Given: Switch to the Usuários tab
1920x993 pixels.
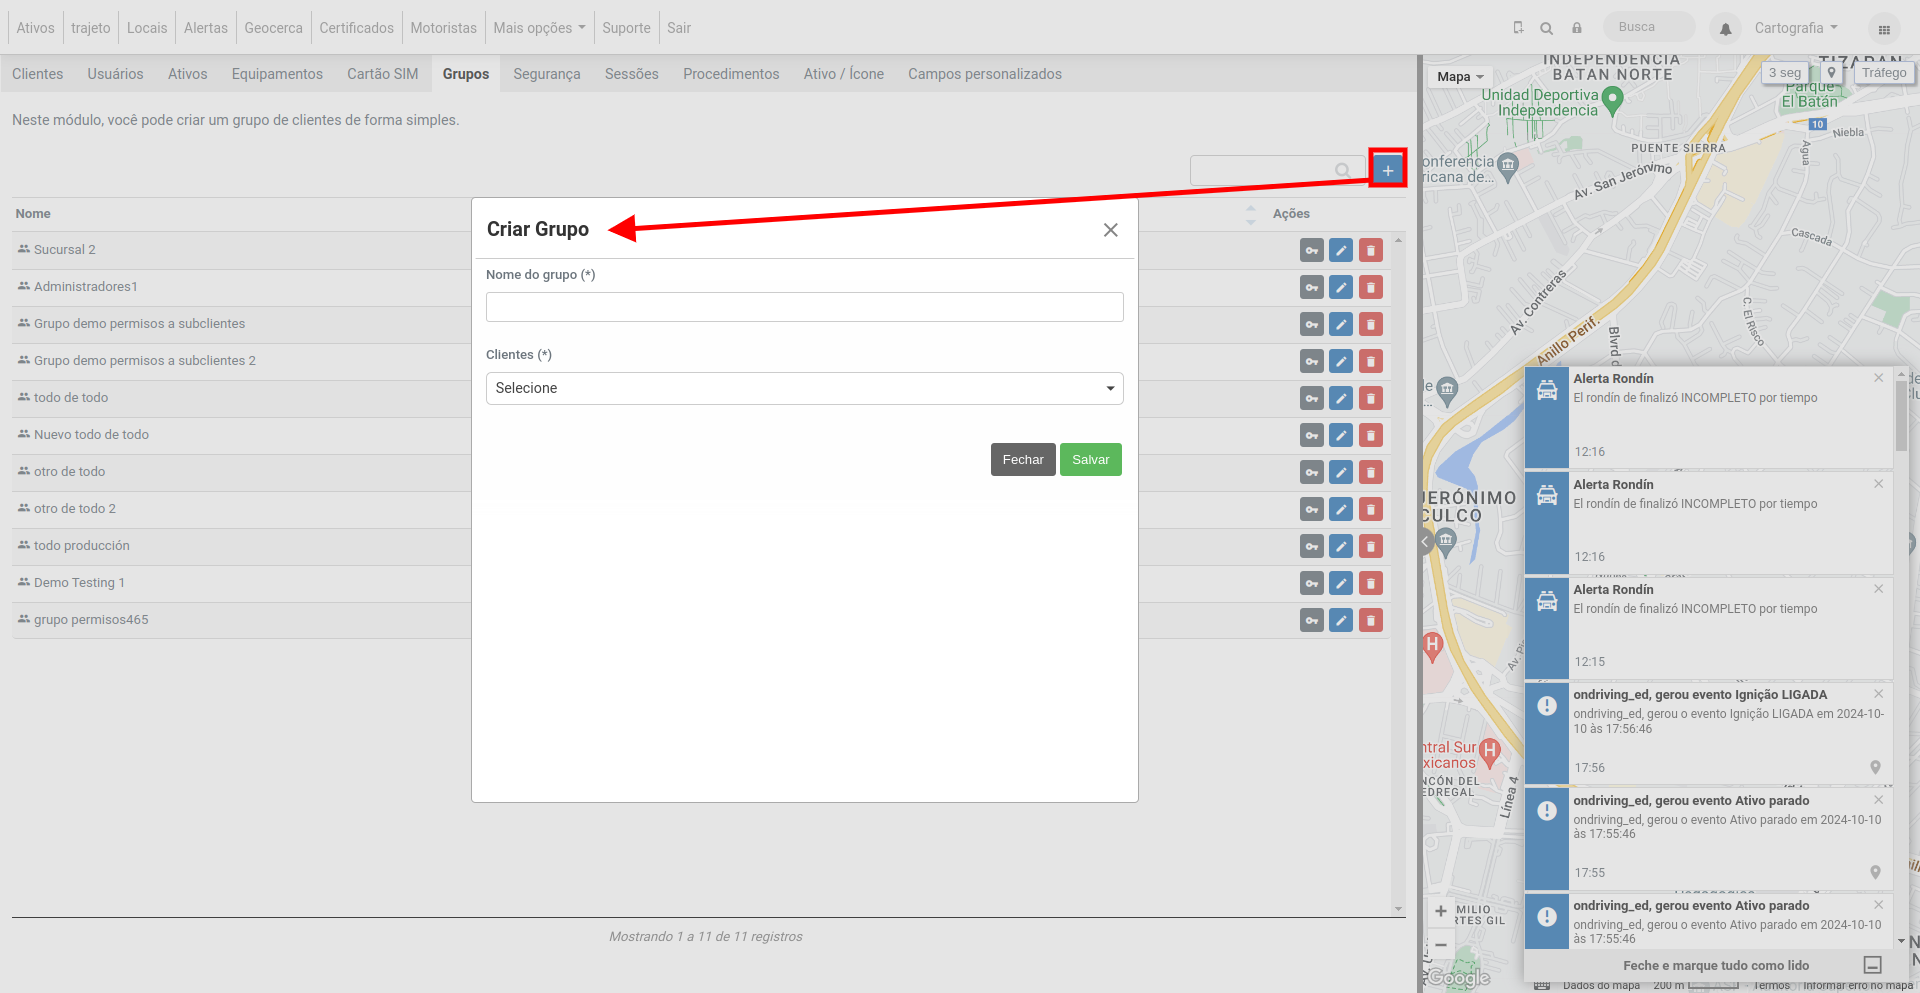Looking at the screenshot, I should [115, 74].
